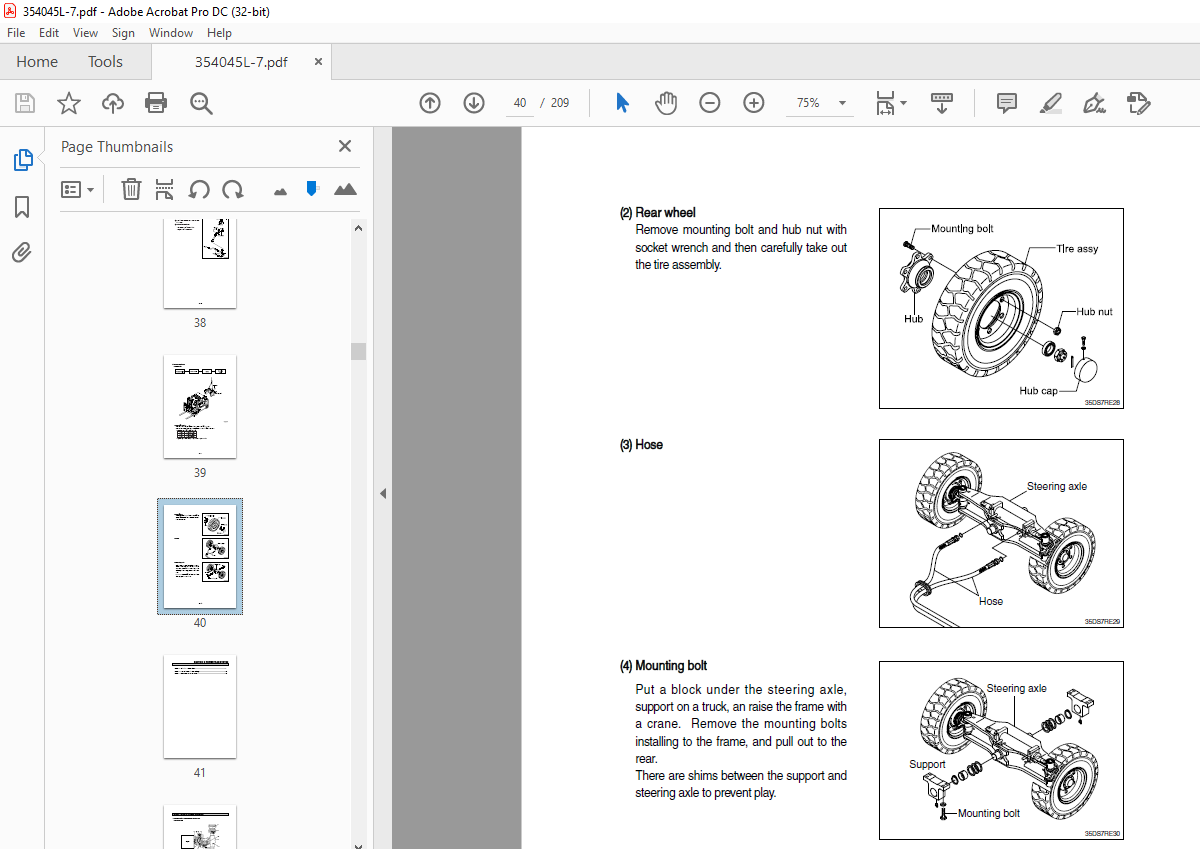
Task: Activate the hand pan tool
Action: (666, 103)
